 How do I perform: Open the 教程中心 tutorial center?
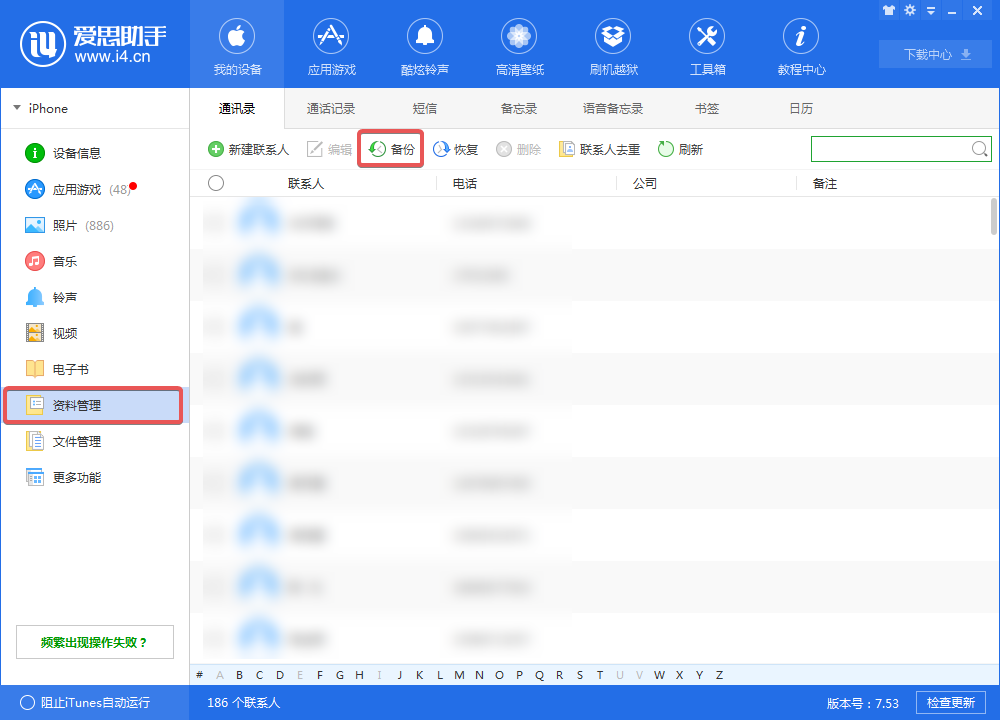(801, 45)
